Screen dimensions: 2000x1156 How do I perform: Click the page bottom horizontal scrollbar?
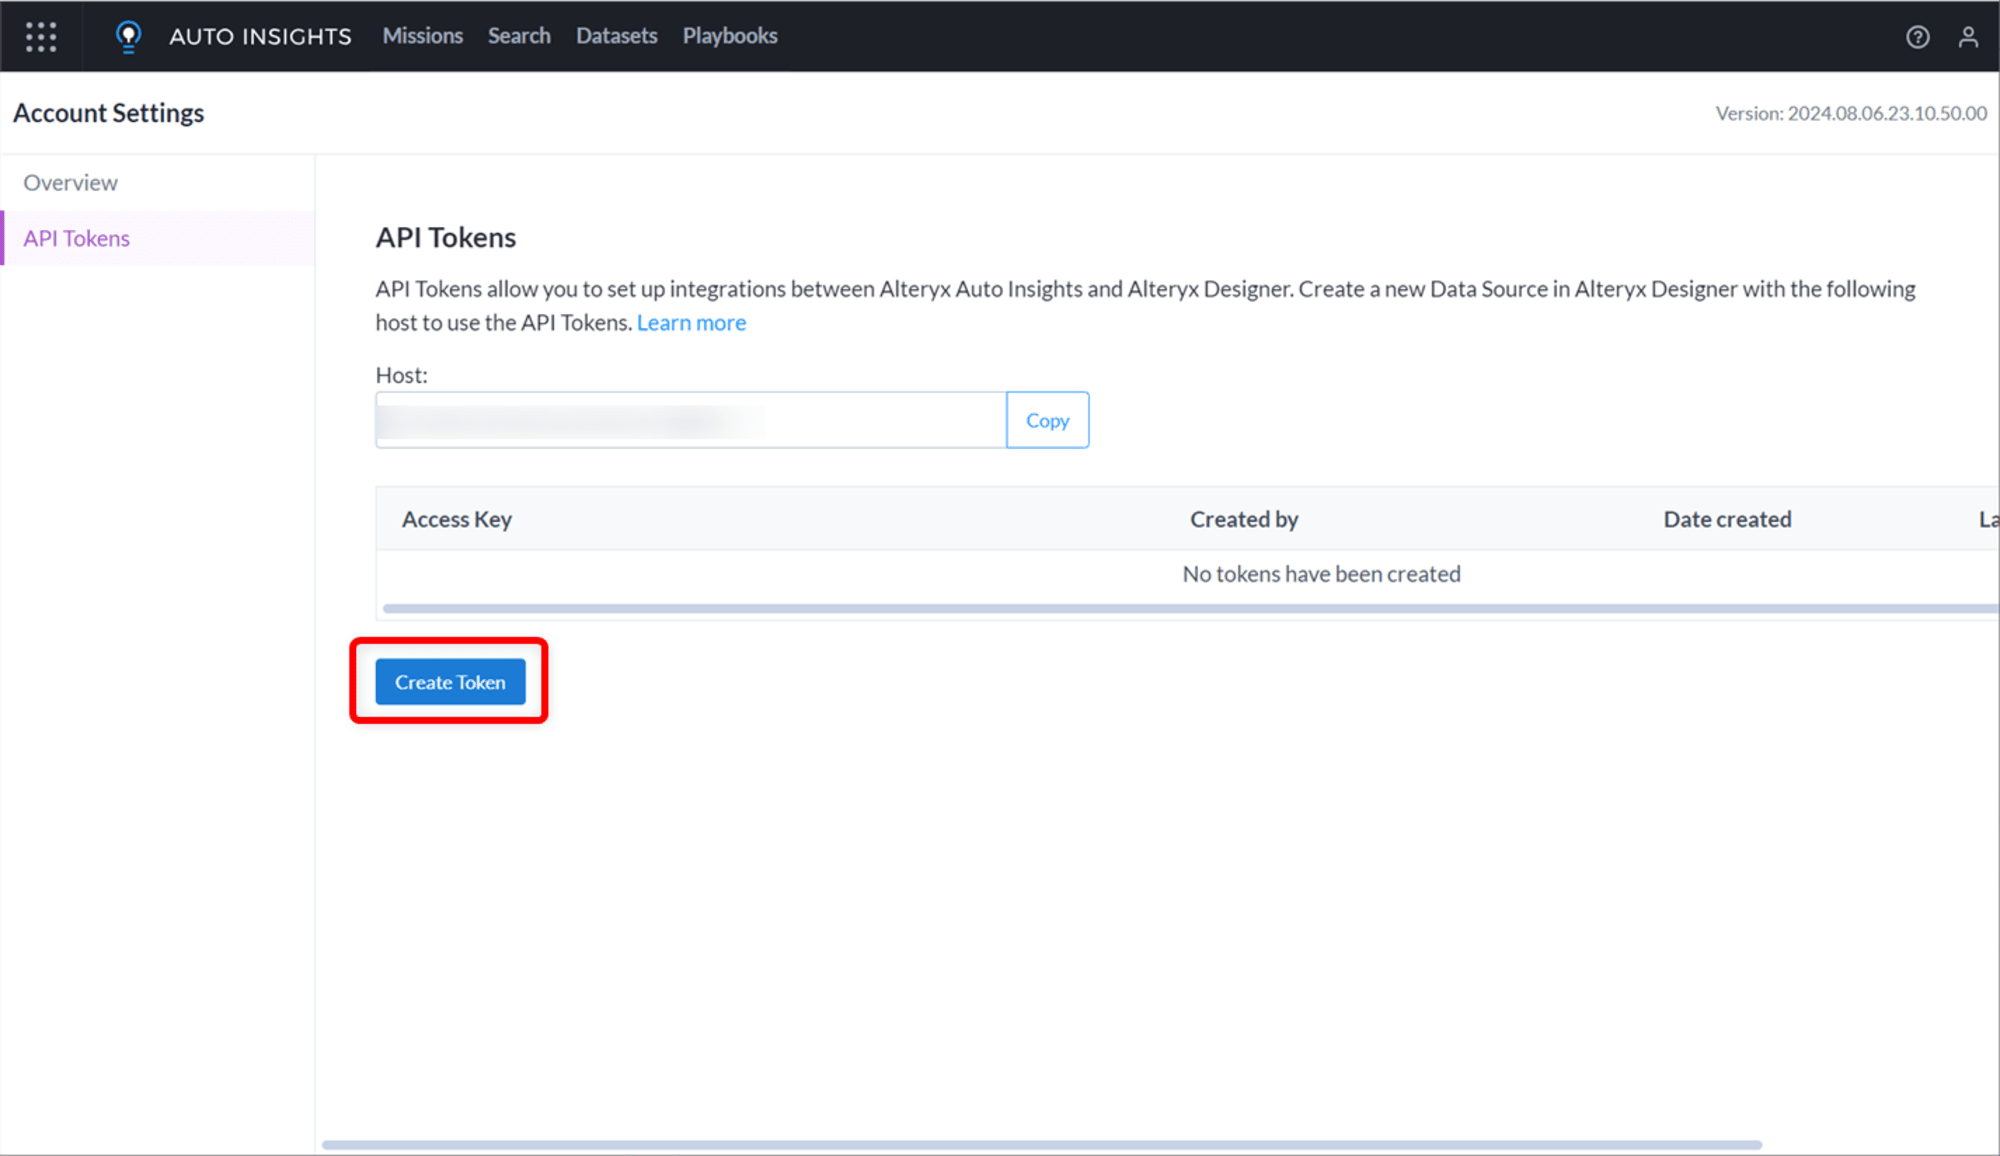tap(1041, 1145)
